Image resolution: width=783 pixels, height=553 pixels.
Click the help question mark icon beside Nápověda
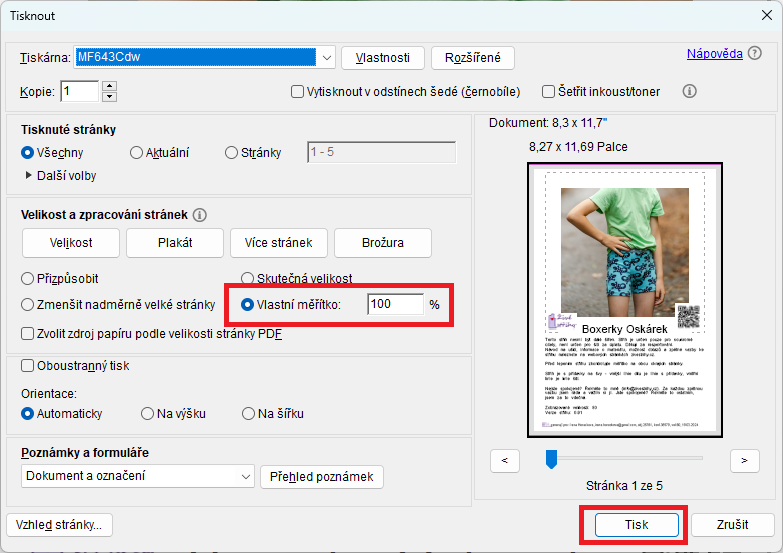[x=755, y=54]
